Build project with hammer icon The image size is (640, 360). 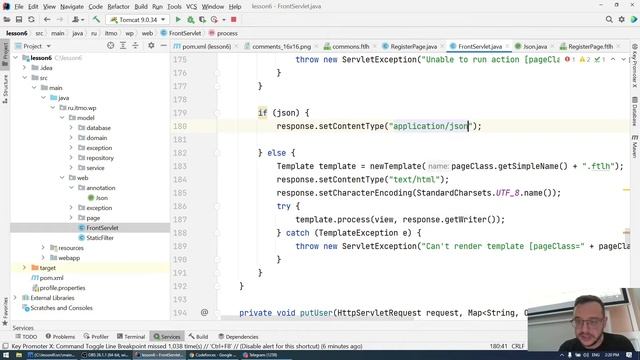coord(96,20)
